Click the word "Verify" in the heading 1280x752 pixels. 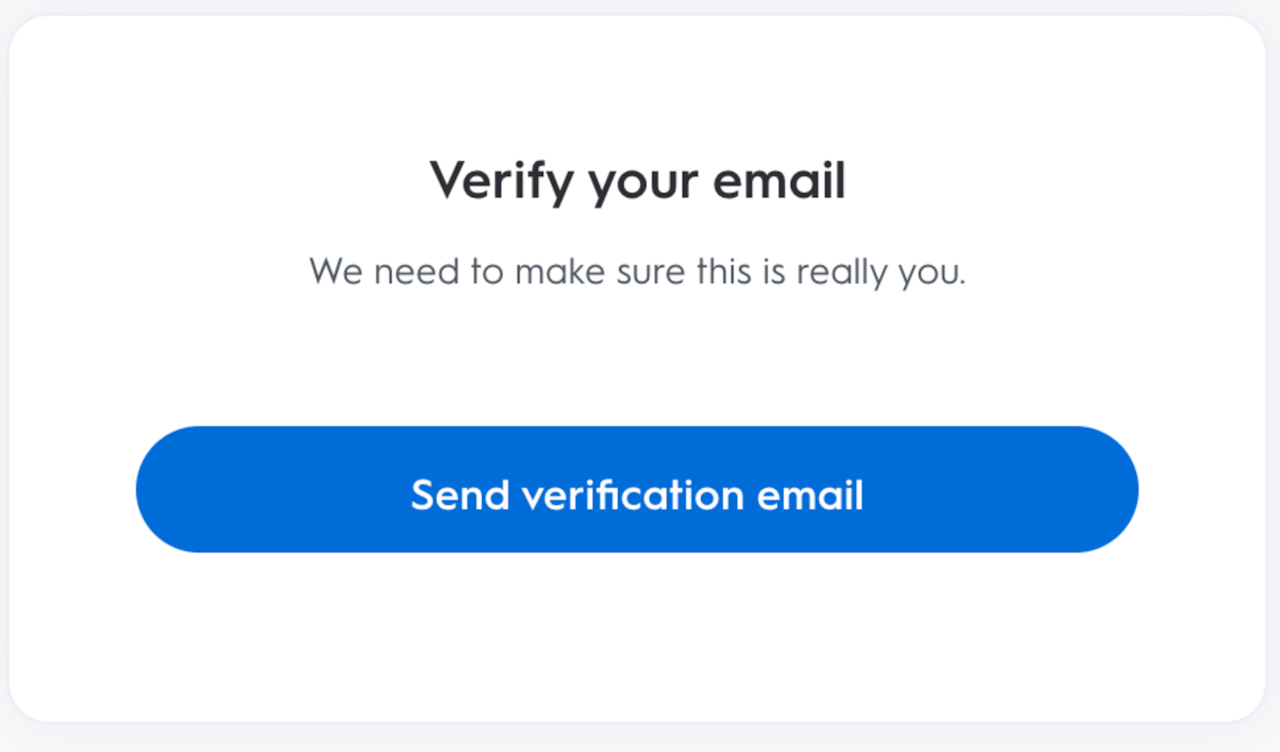click(x=502, y=183)
